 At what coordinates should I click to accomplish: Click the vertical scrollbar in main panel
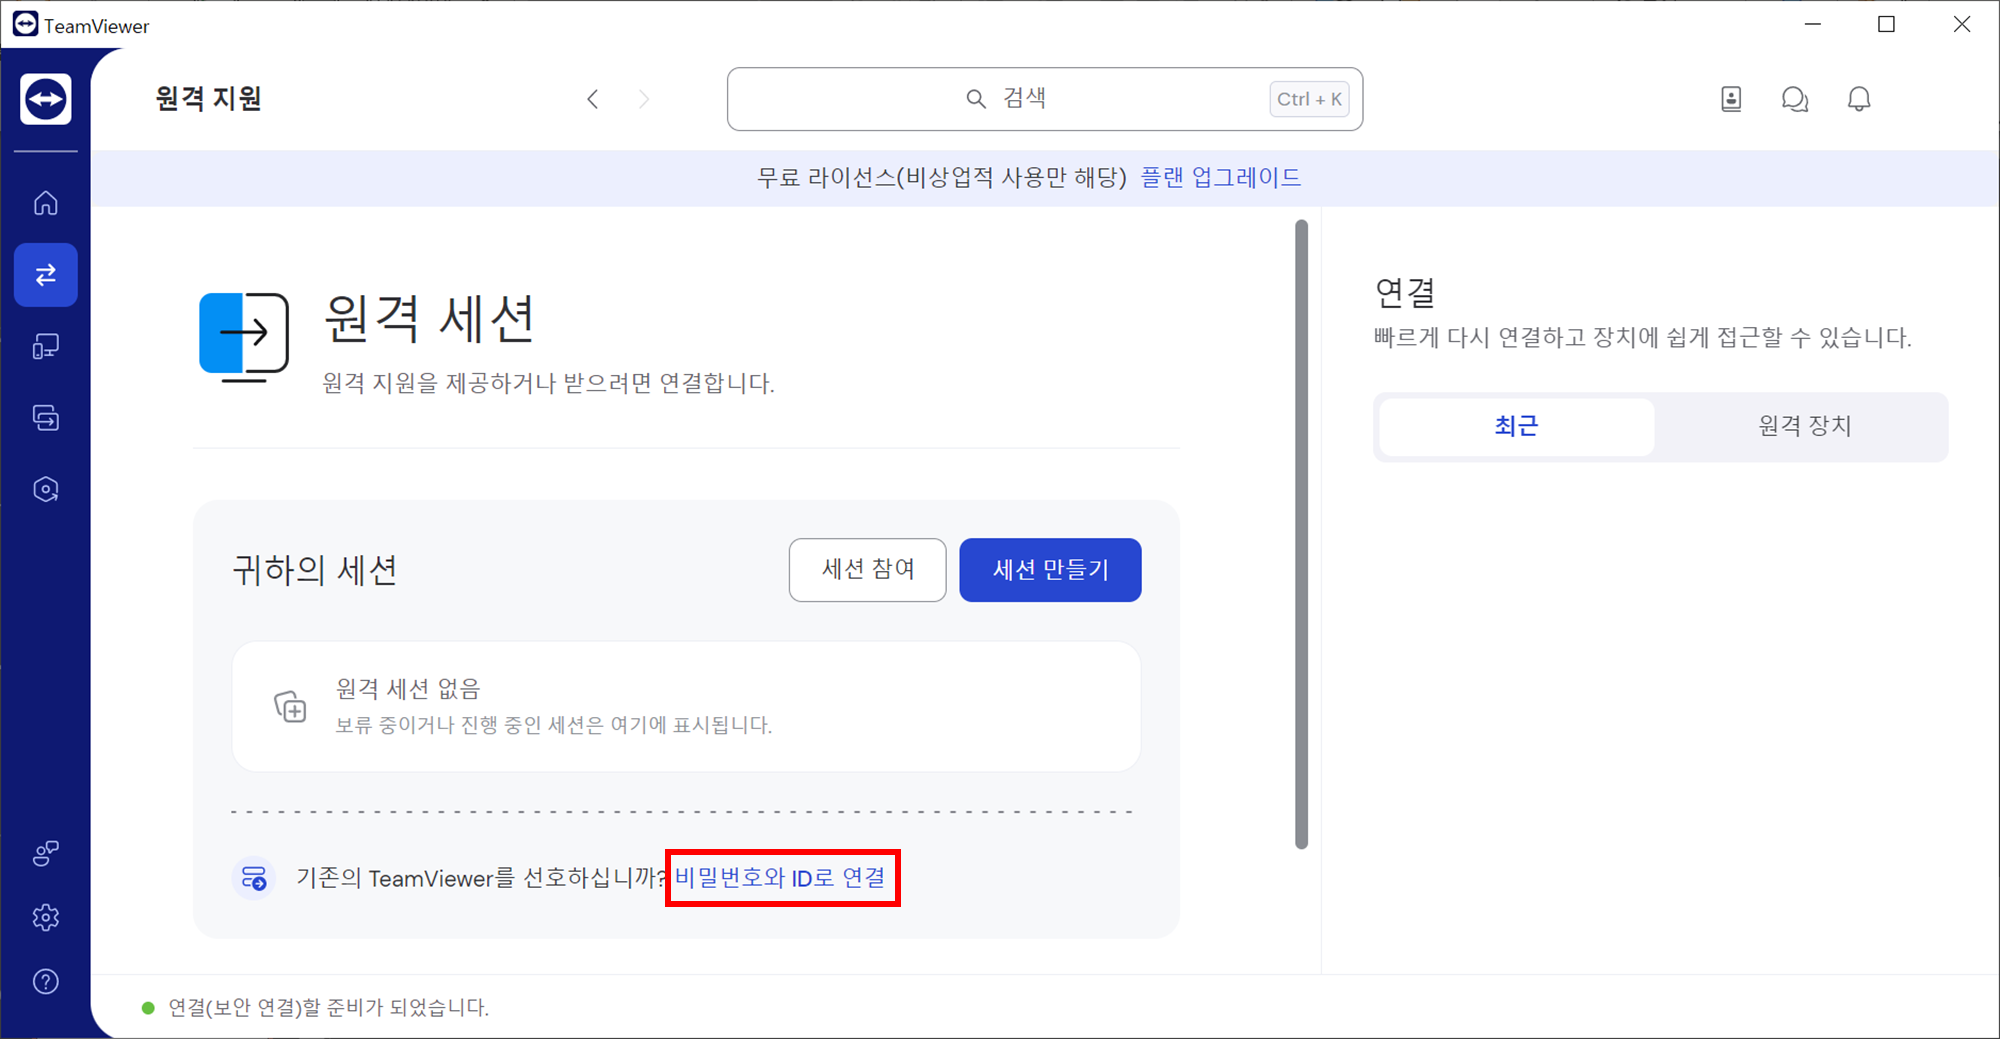1301,534
